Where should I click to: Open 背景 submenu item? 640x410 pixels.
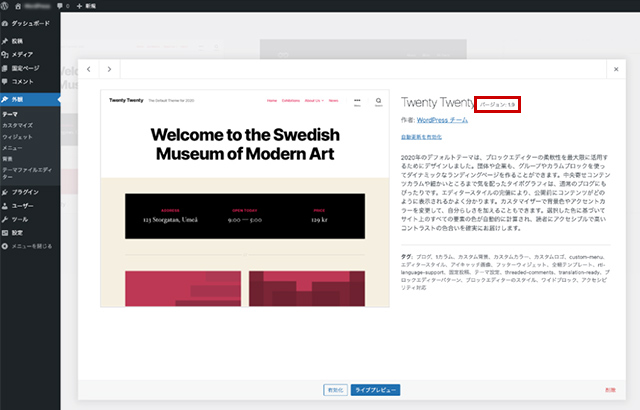pyautogui.click(x=7, y=159)
